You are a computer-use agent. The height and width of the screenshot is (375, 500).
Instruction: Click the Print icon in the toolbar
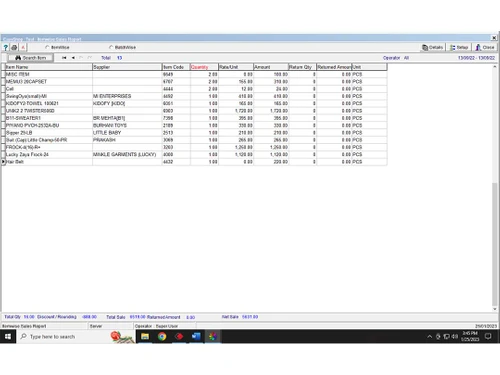click(14, 48)
